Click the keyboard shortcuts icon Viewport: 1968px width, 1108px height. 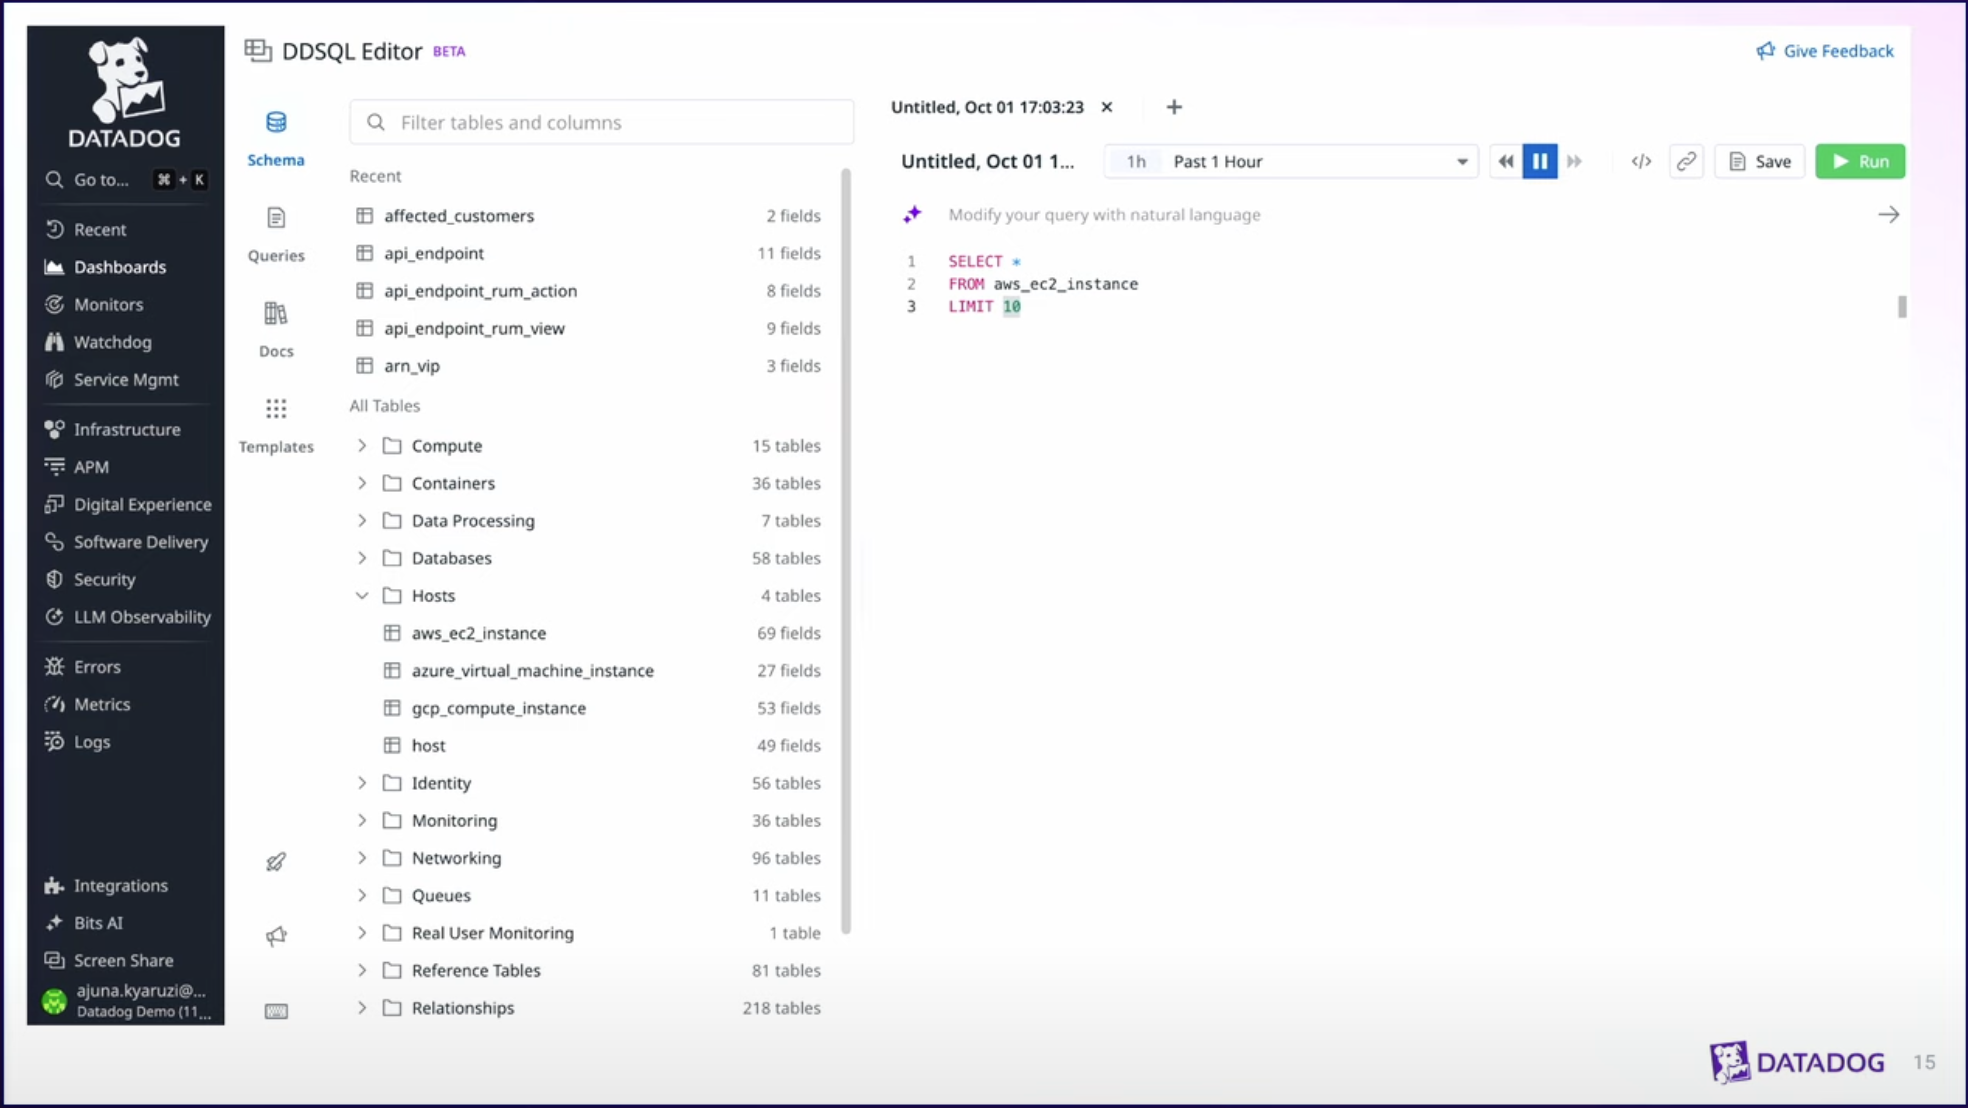point(276,1011)
